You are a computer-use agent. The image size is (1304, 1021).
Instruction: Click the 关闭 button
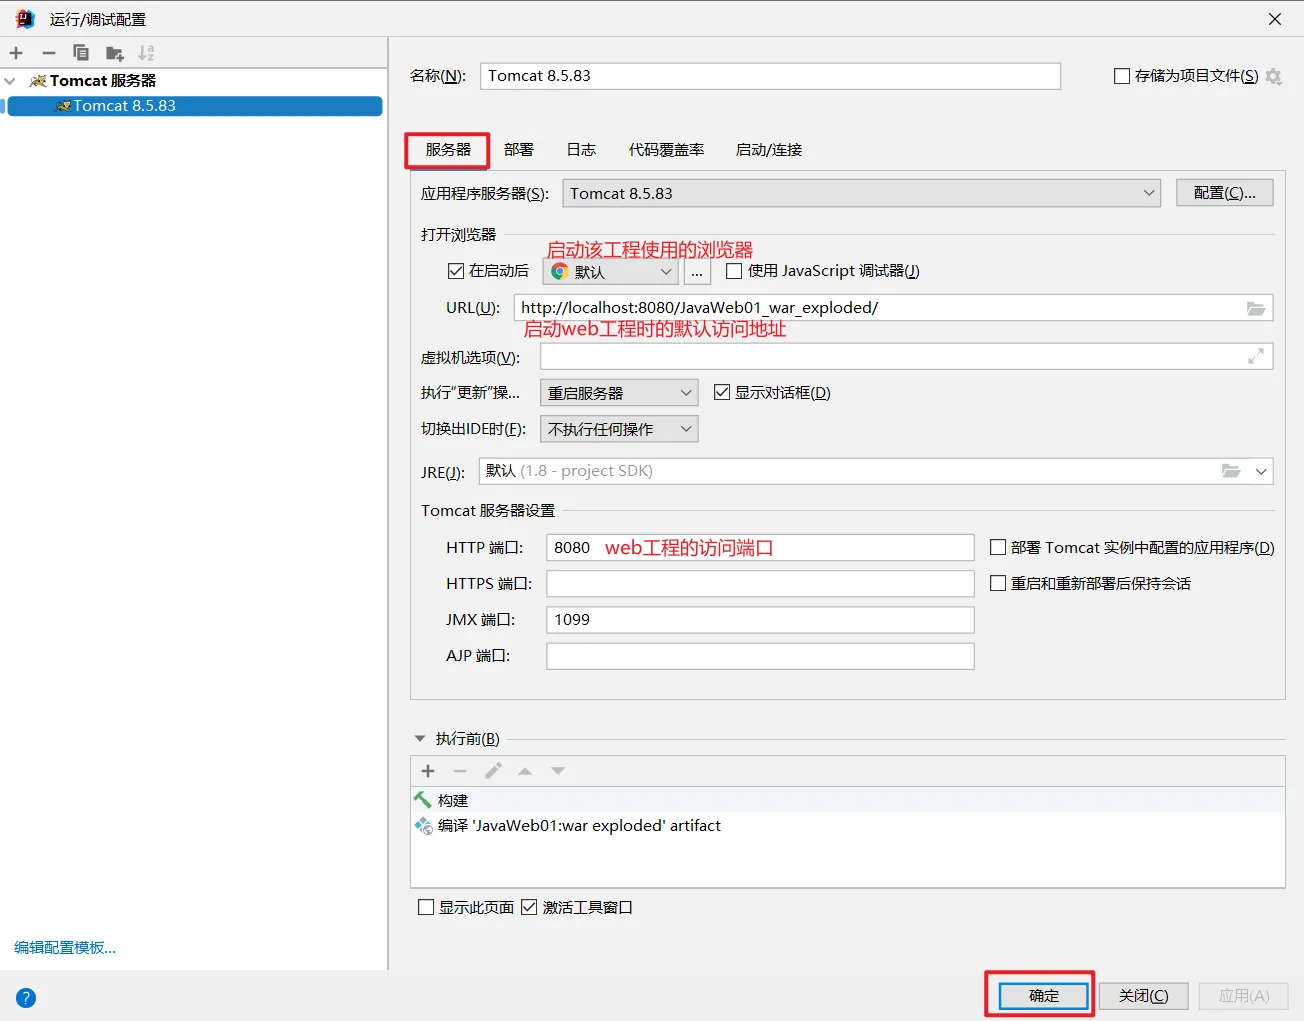pyautogui.click(x=1144, y=996)
